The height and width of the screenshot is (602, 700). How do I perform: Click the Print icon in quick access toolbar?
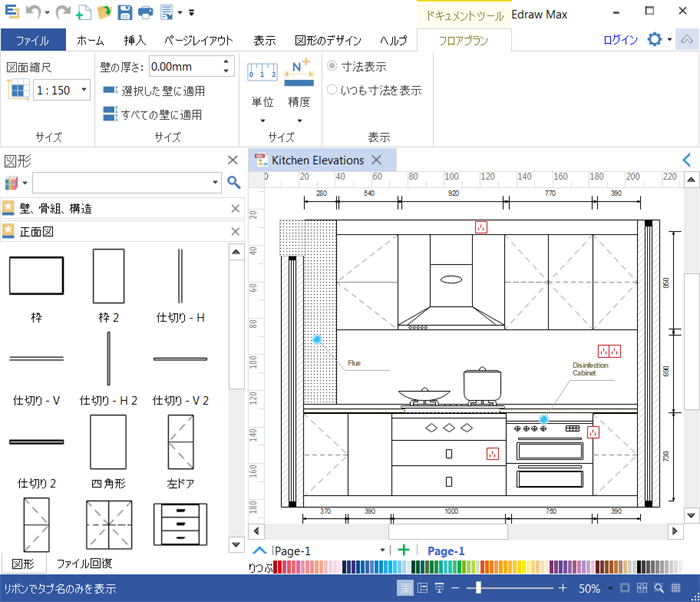point(146,12)
